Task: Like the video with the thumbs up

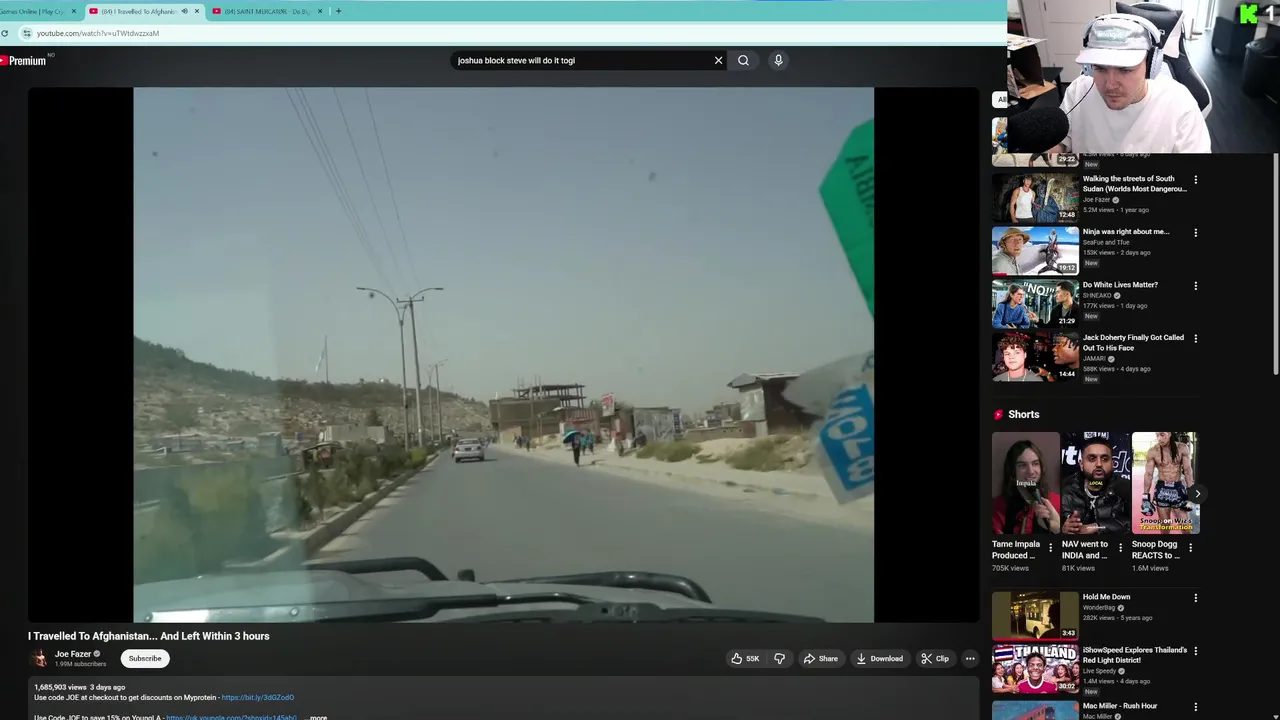Action: click(745, 658)
